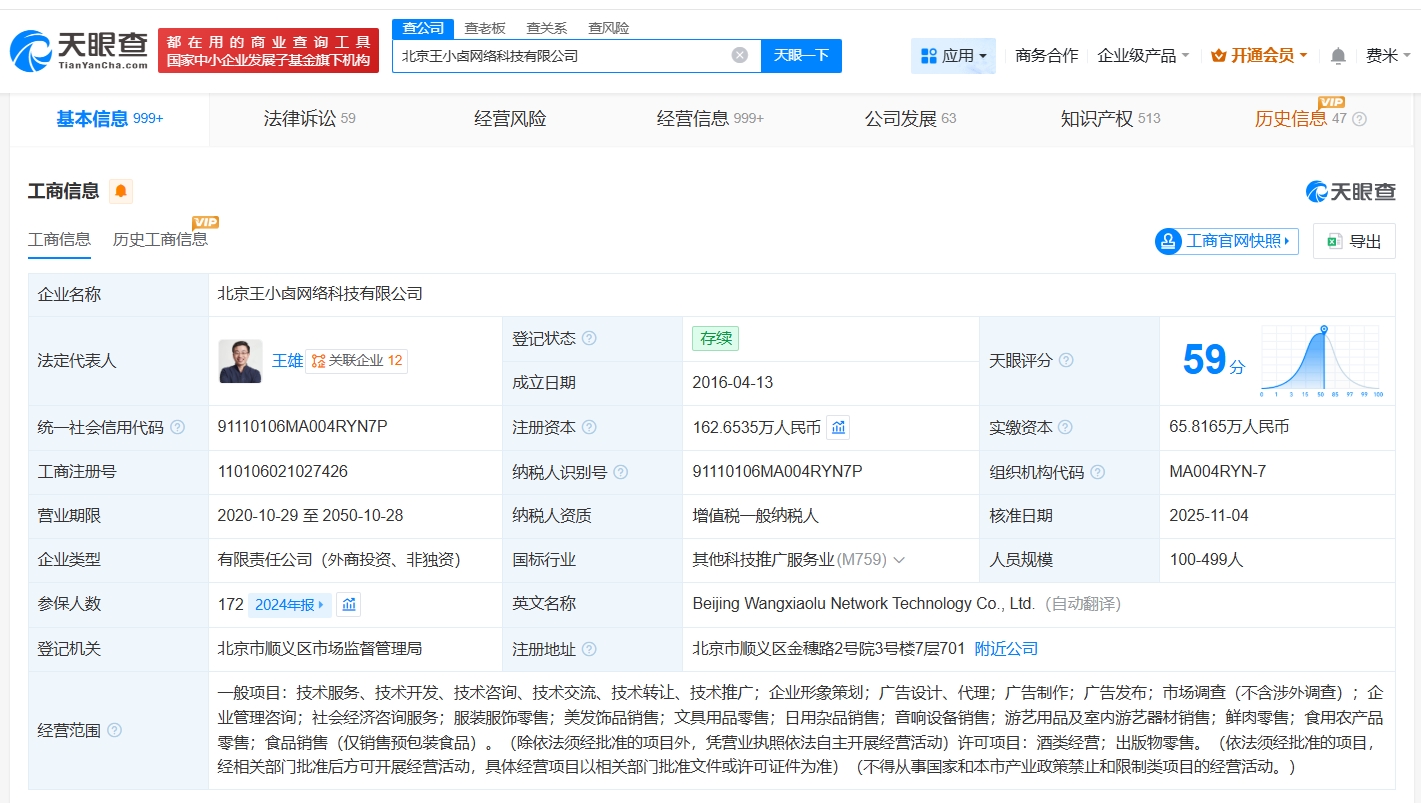Viewport: 1421px width, 803px height.
Task: Click help icon beside 统一社会信用代码
Action: tap(178, 428)
